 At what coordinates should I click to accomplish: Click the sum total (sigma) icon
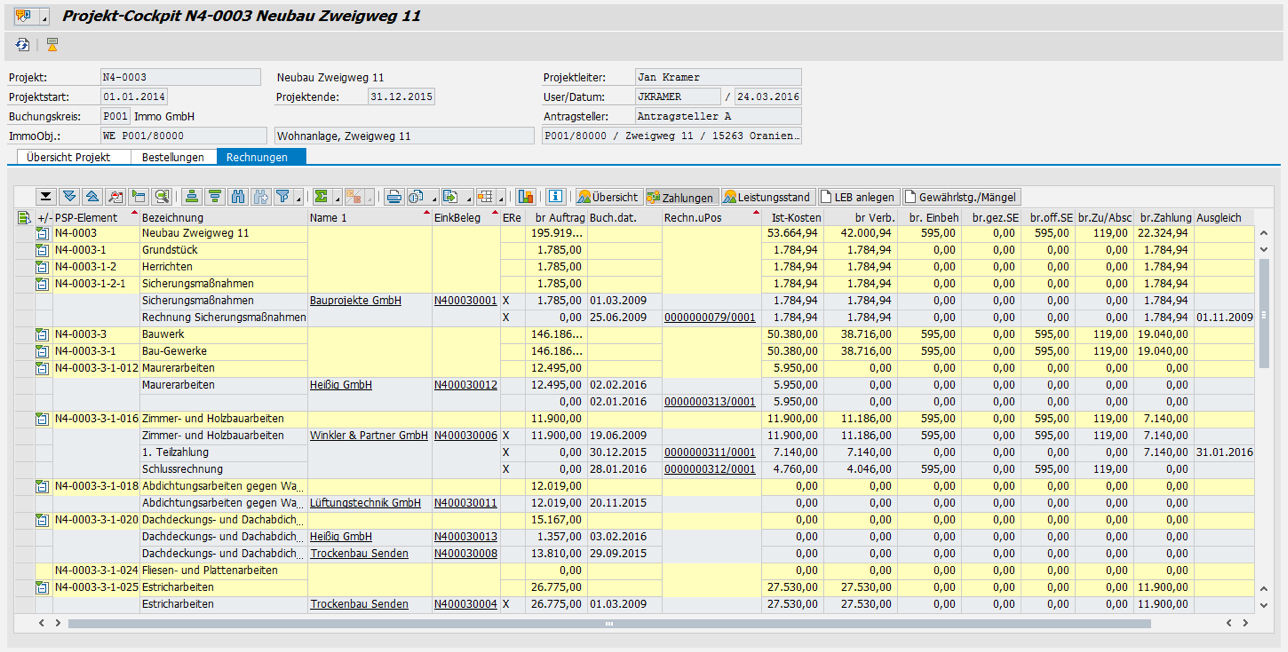[x=321, y=197]
